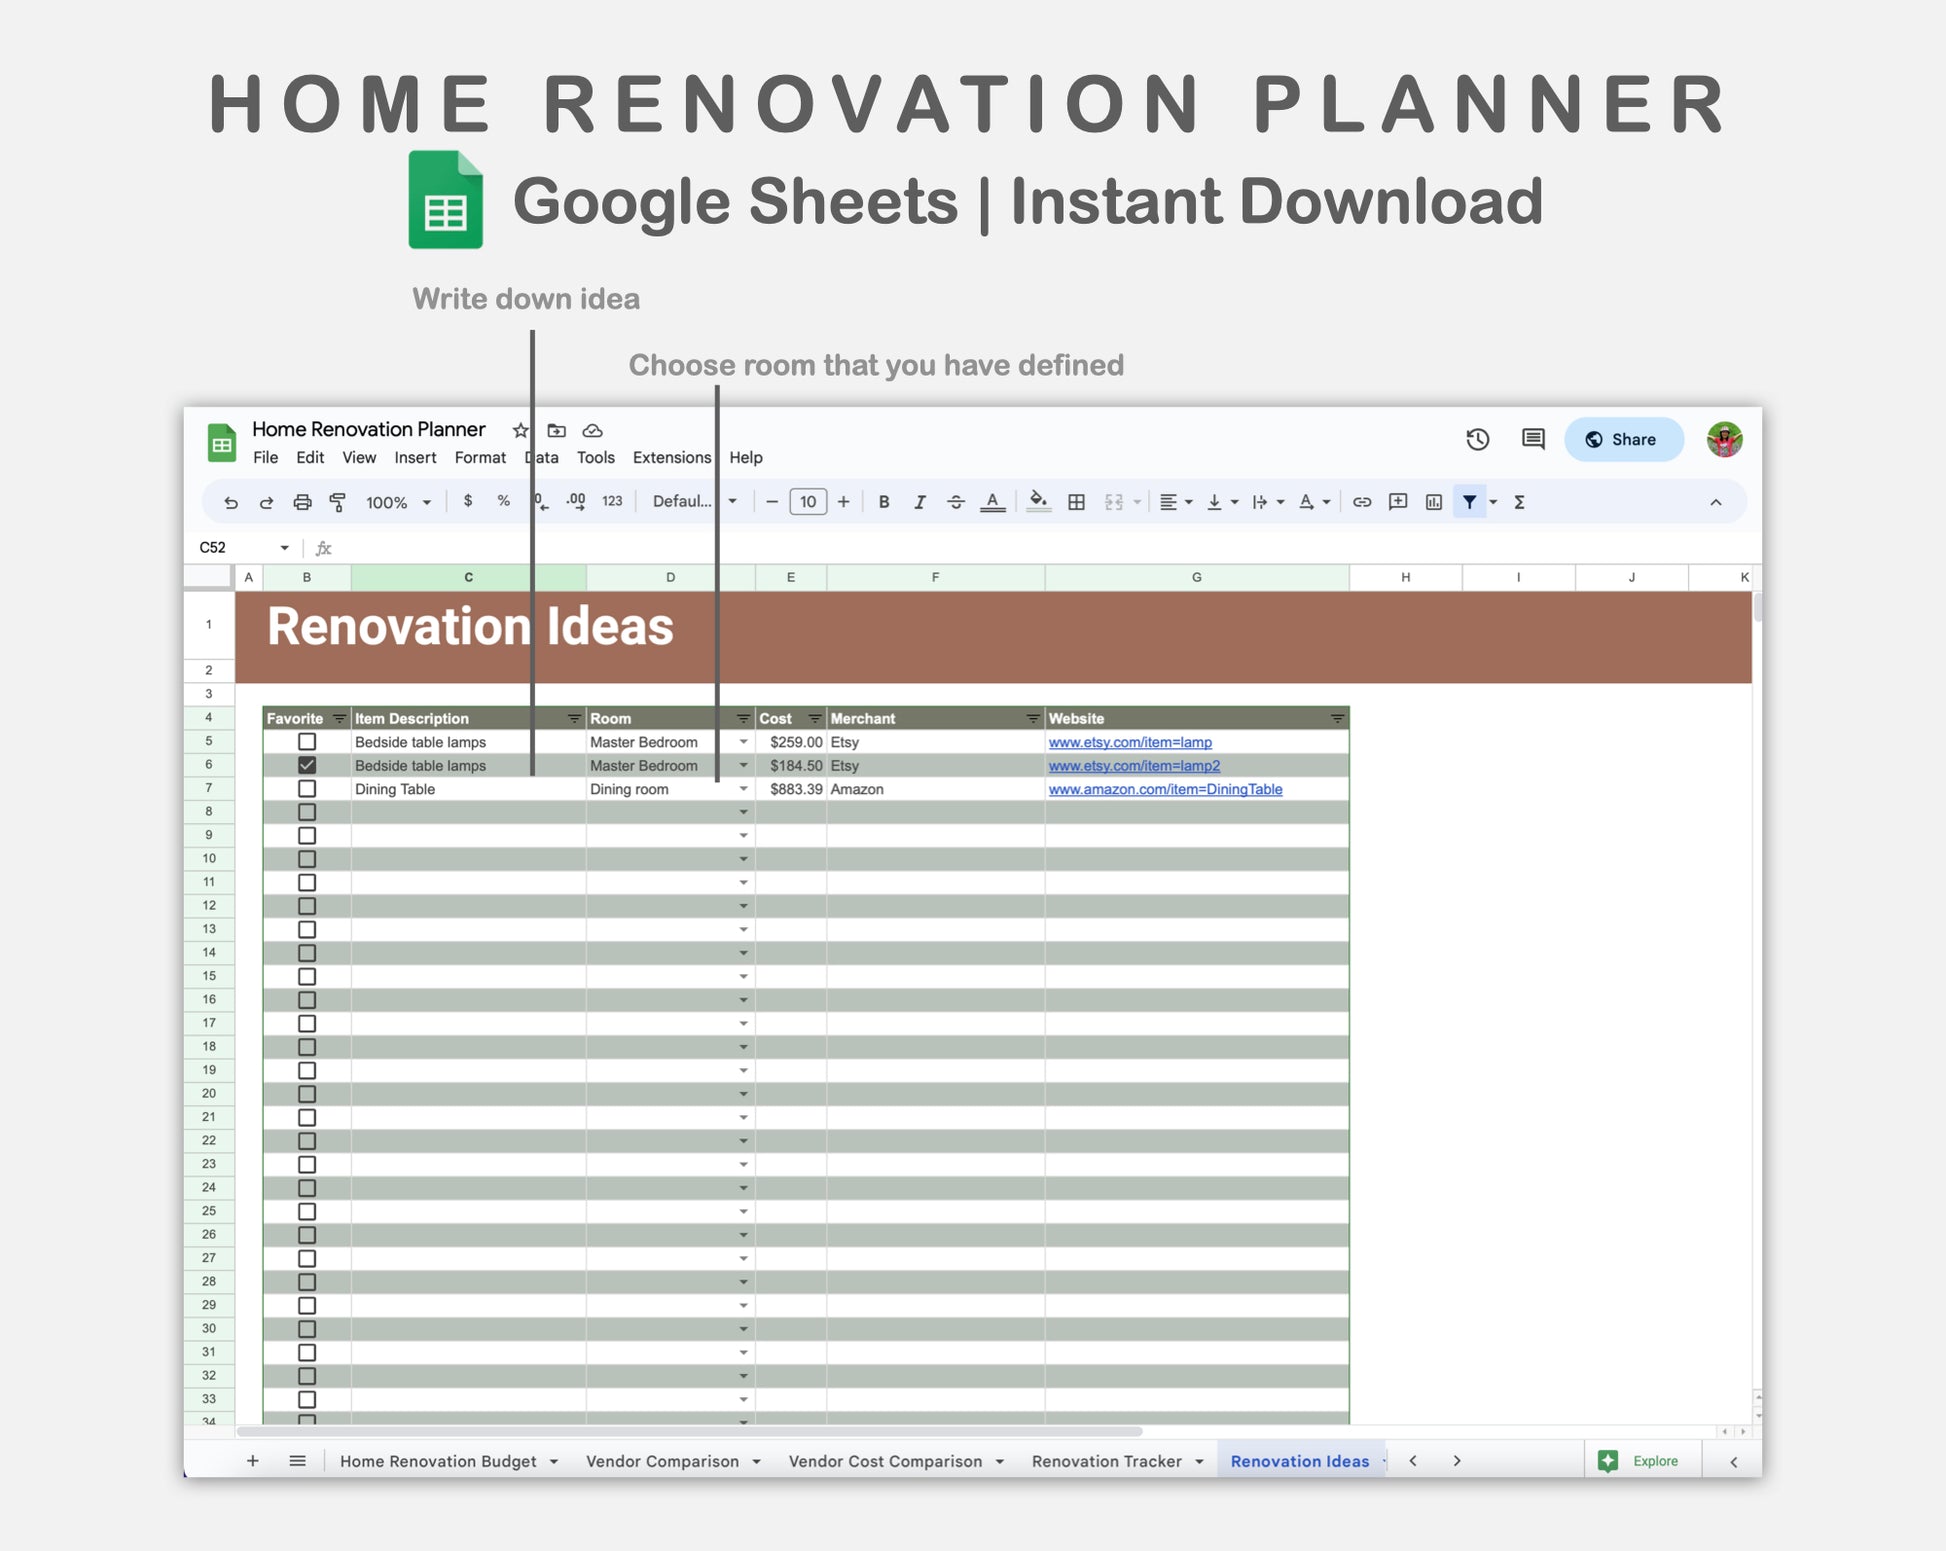Viewport: 1946px width, 1551px height.
Task: Tick the favorite checkbox in row 15
Action: (307, 977)
